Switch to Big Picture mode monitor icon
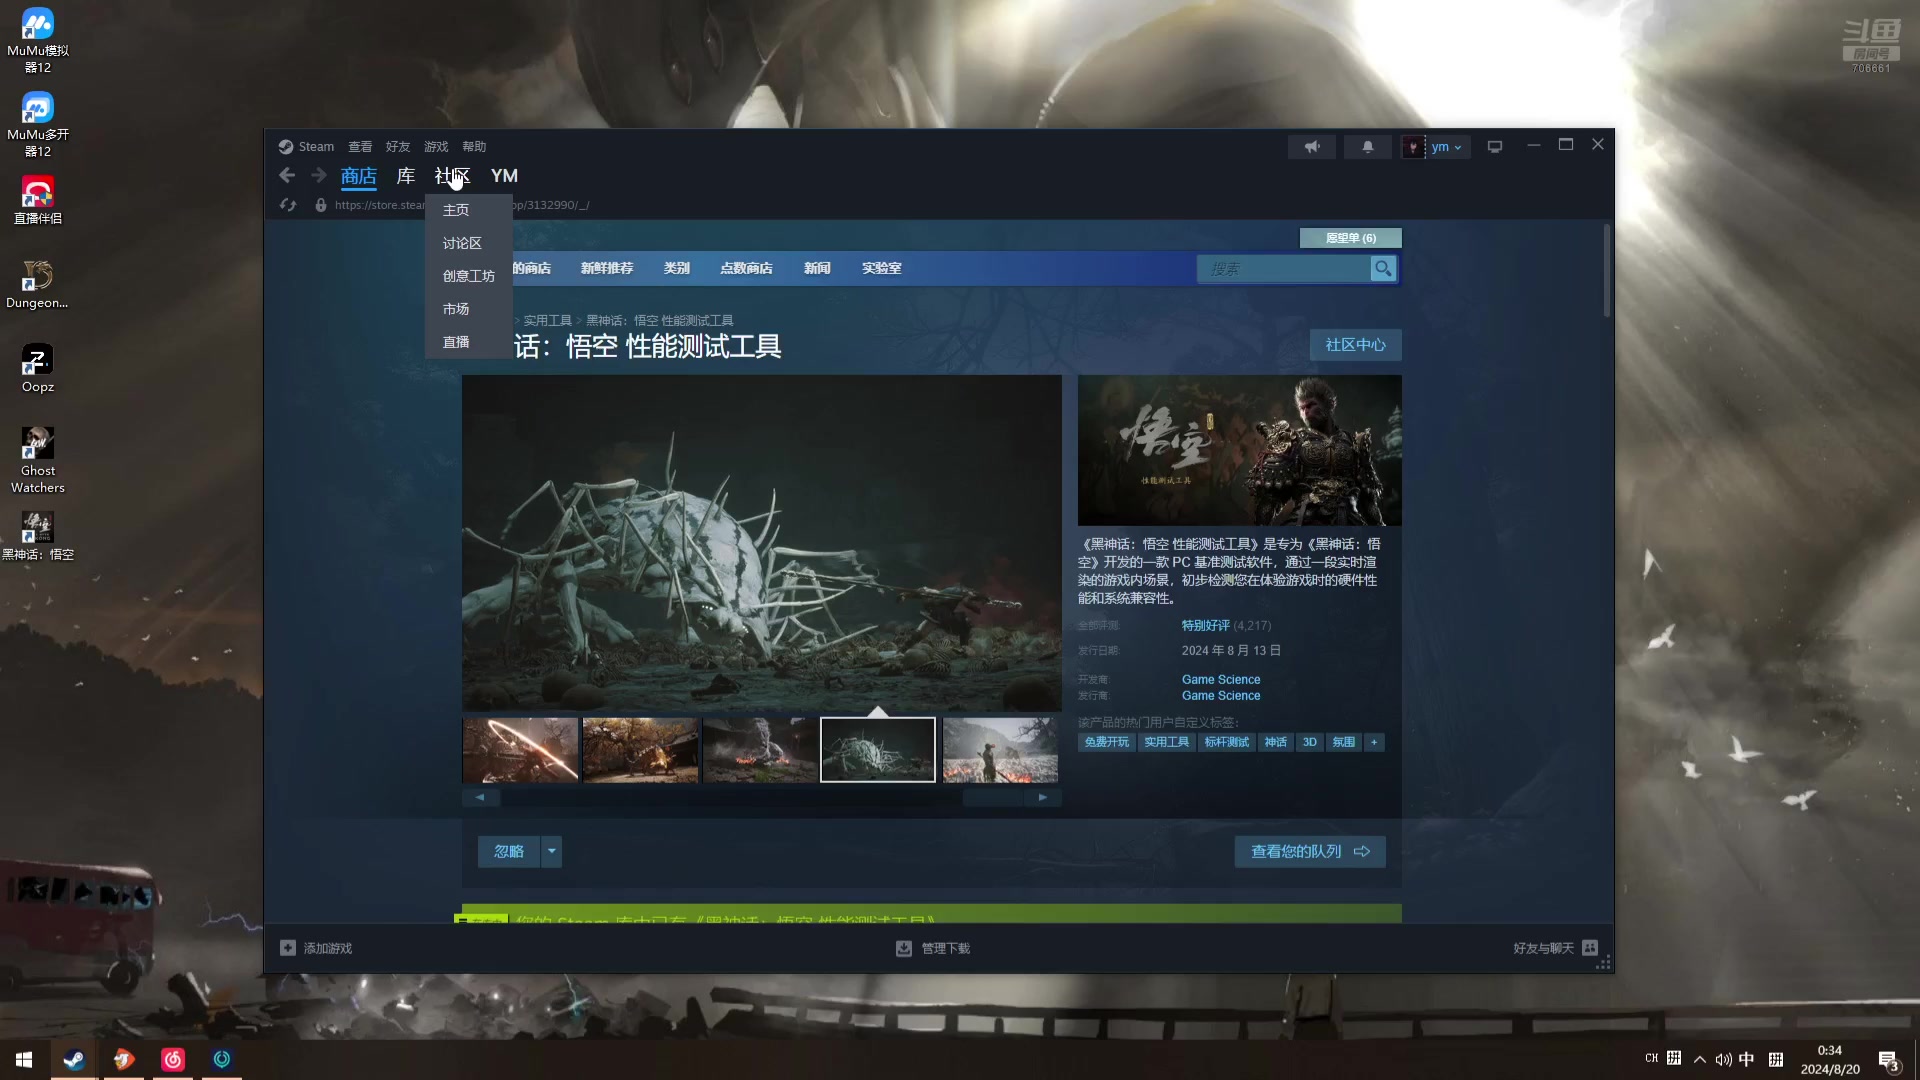This screenshot has height=1080, width=1920. pyautogui.click(x=1495, y=147)
